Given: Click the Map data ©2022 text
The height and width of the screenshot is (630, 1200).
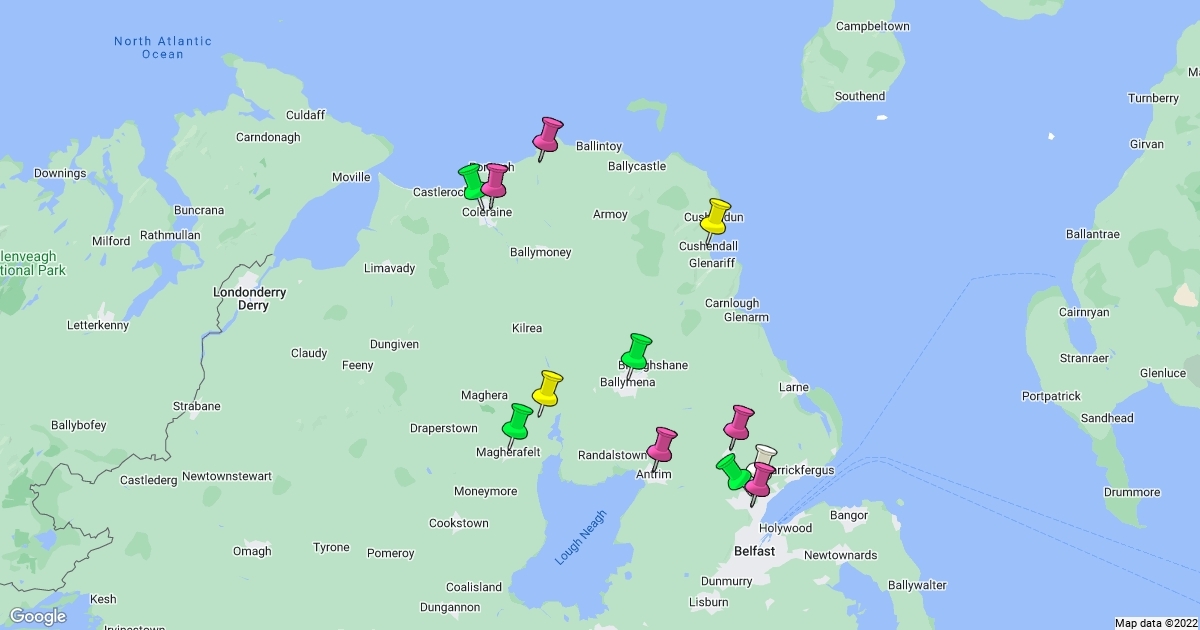Looking at the screenshot, I should (1155, 623).
